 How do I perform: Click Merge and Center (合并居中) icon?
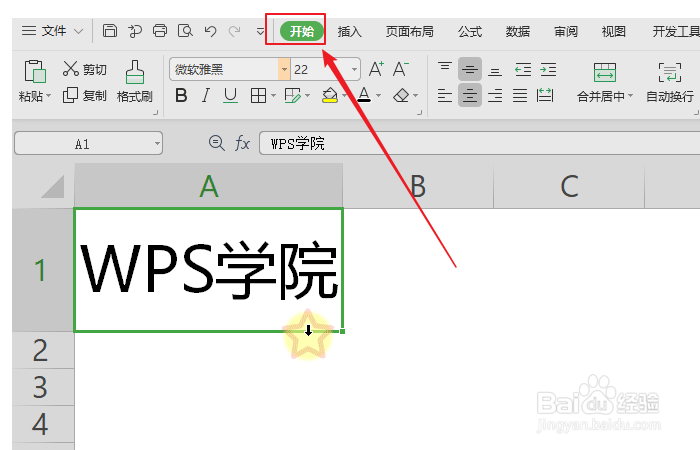[604, 72]
